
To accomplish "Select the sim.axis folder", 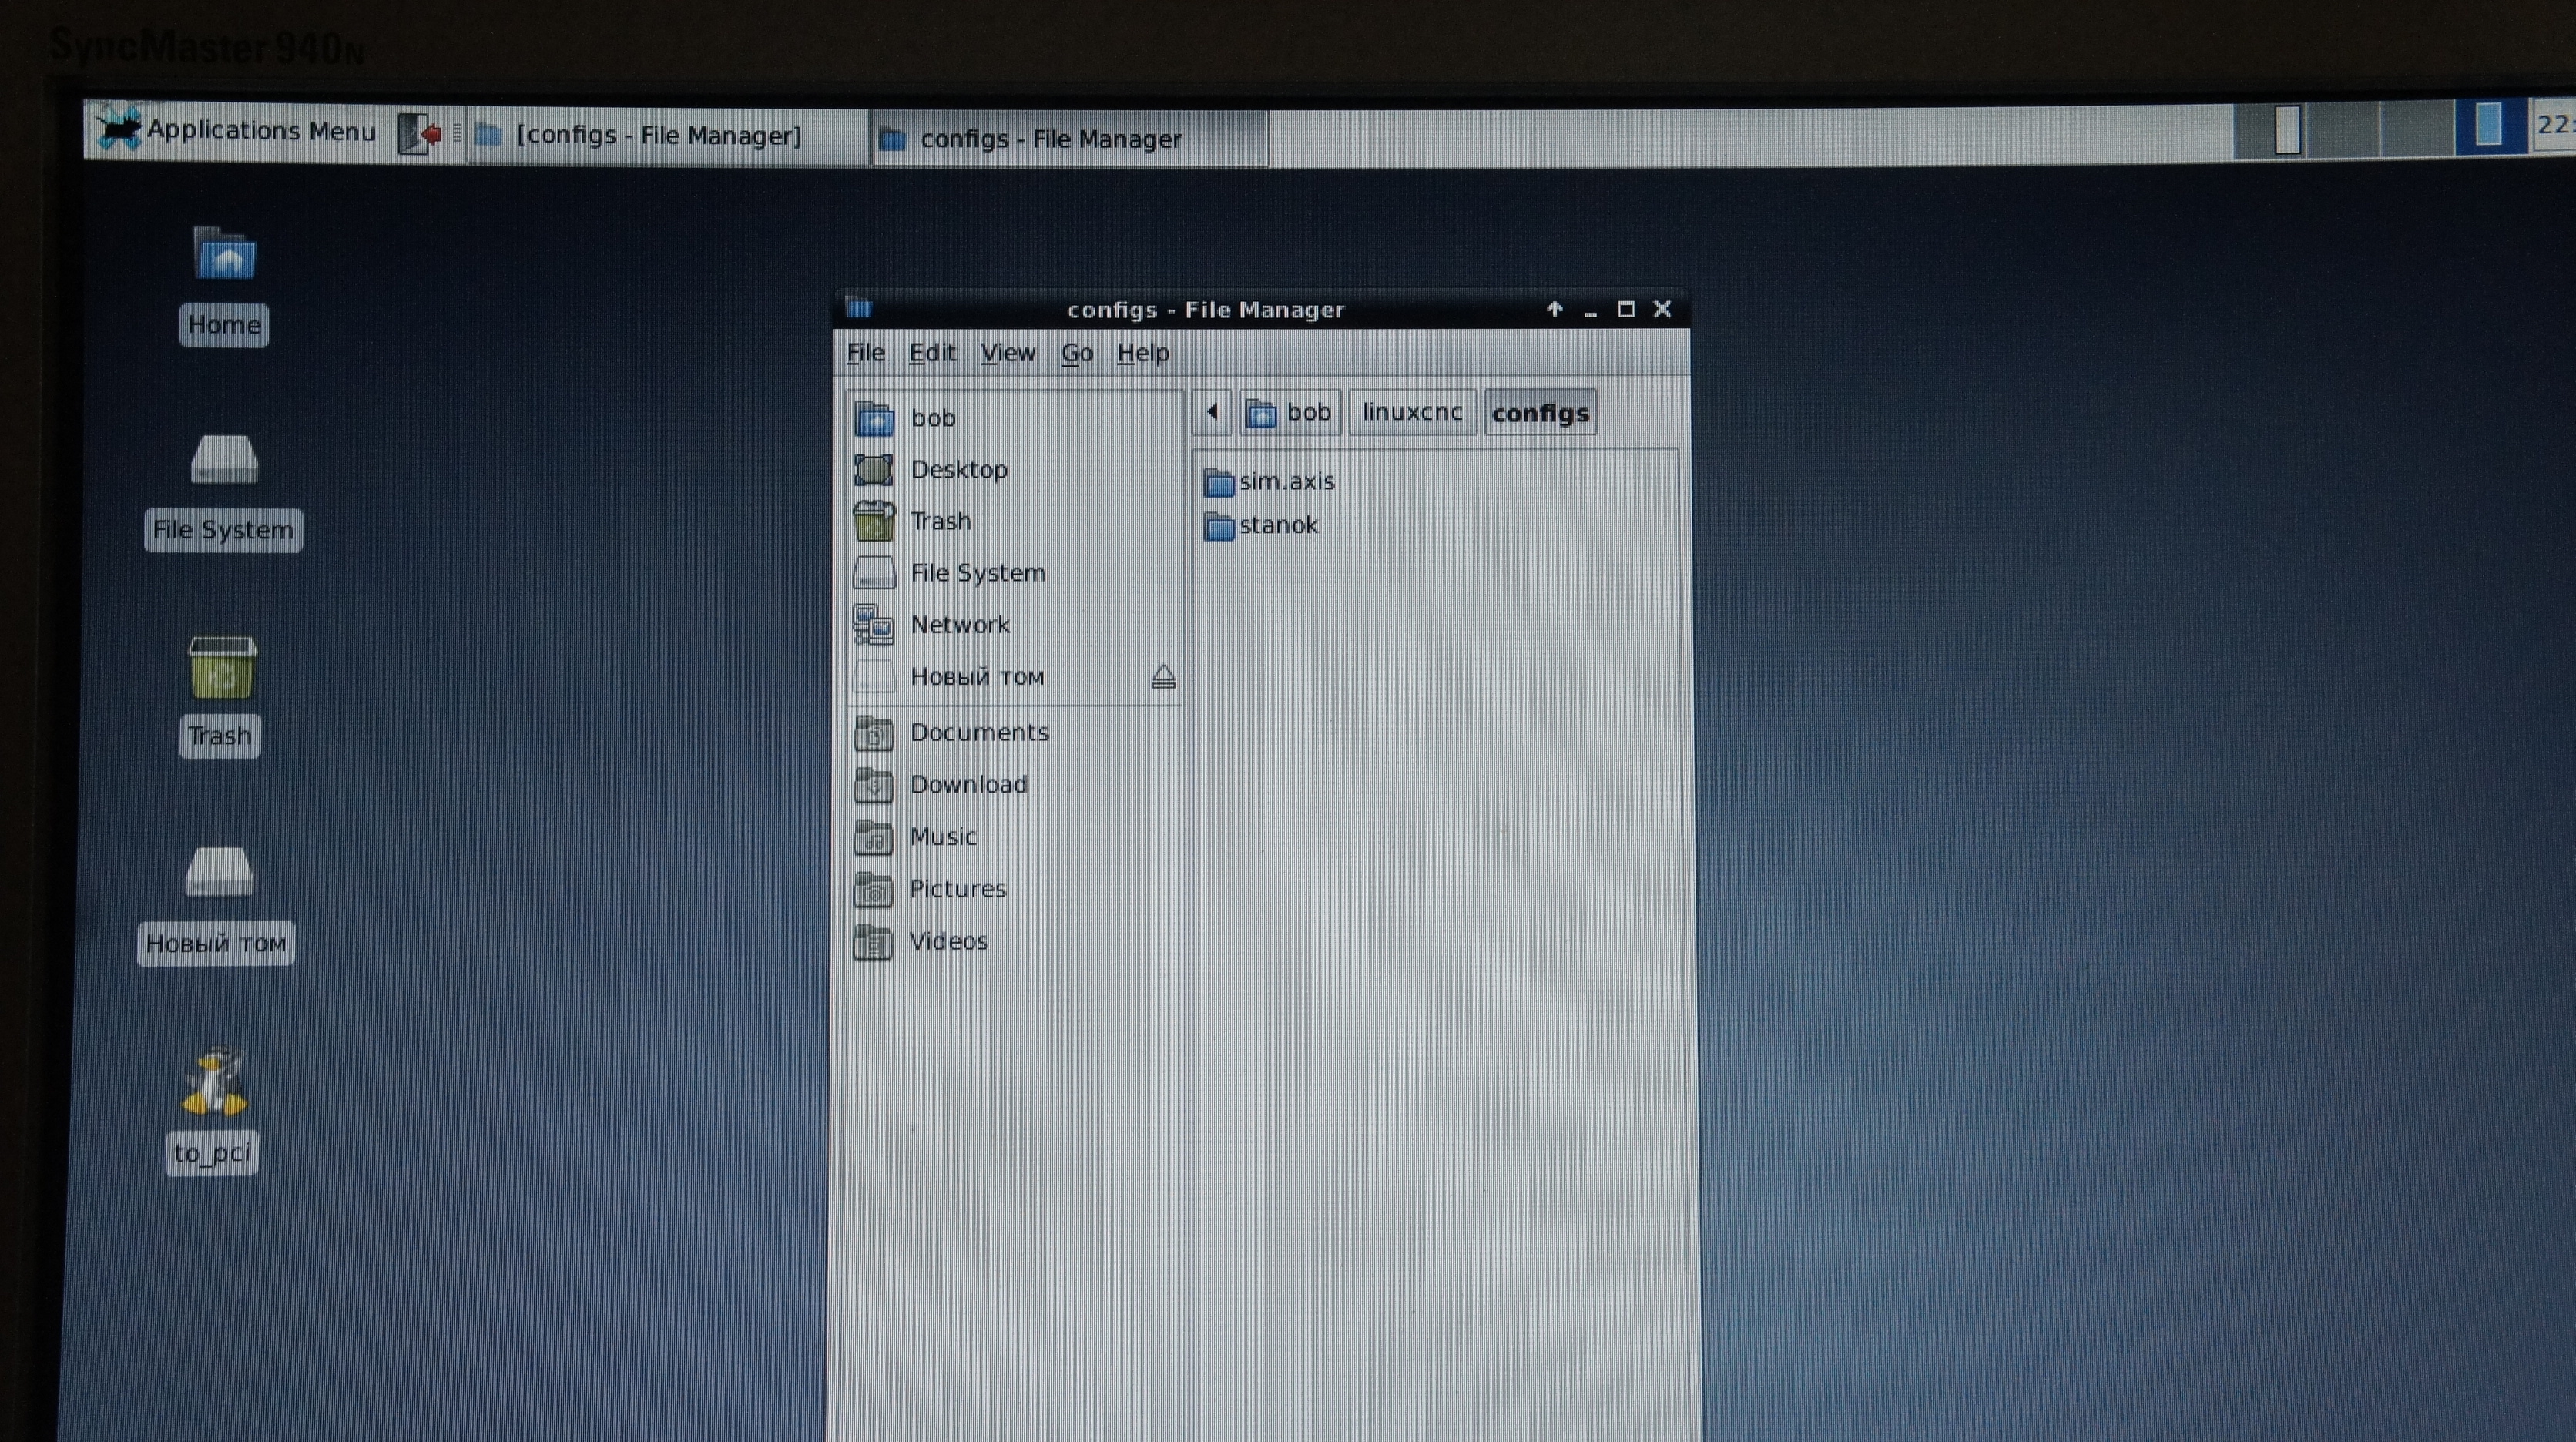I will tap(1285, 482).
